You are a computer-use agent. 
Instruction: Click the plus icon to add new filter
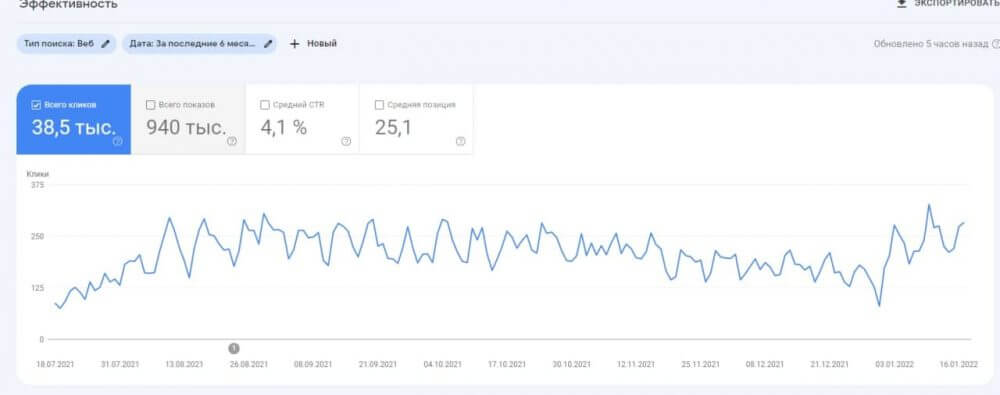[294, 44]
